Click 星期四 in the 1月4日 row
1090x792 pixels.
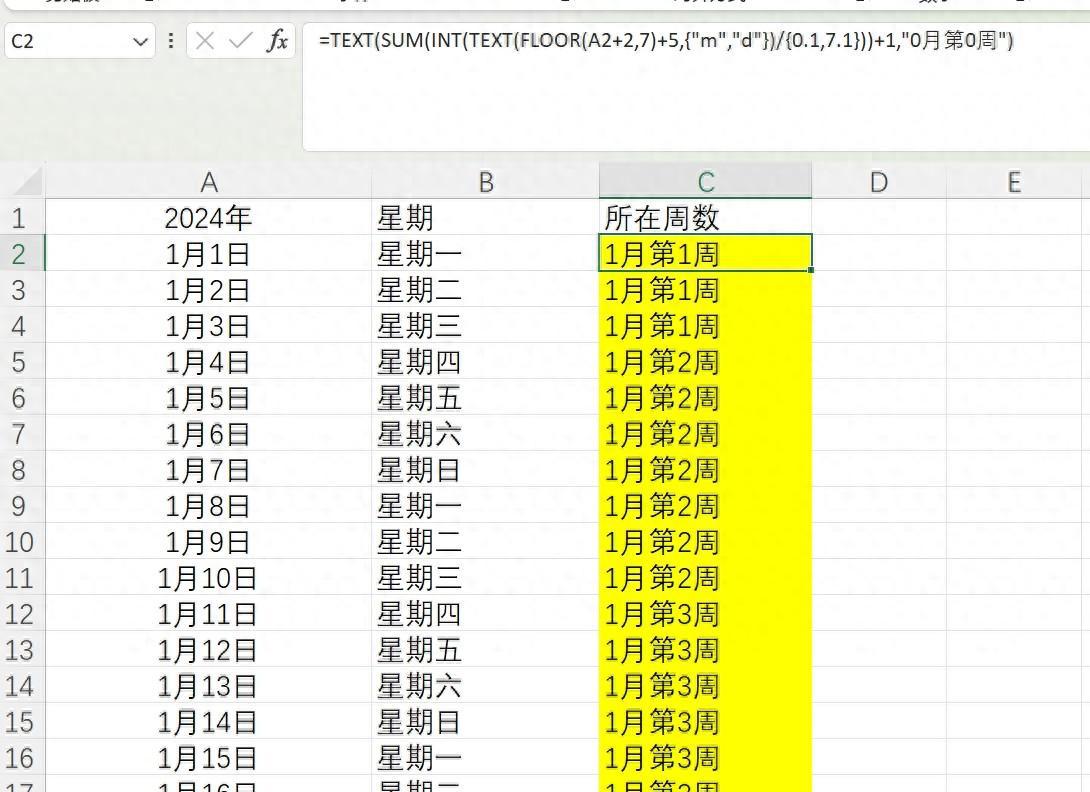click(485, 362)
